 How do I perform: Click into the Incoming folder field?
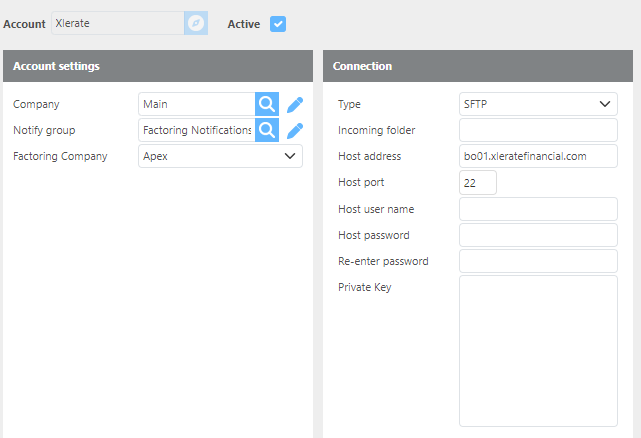pos(538,130)
